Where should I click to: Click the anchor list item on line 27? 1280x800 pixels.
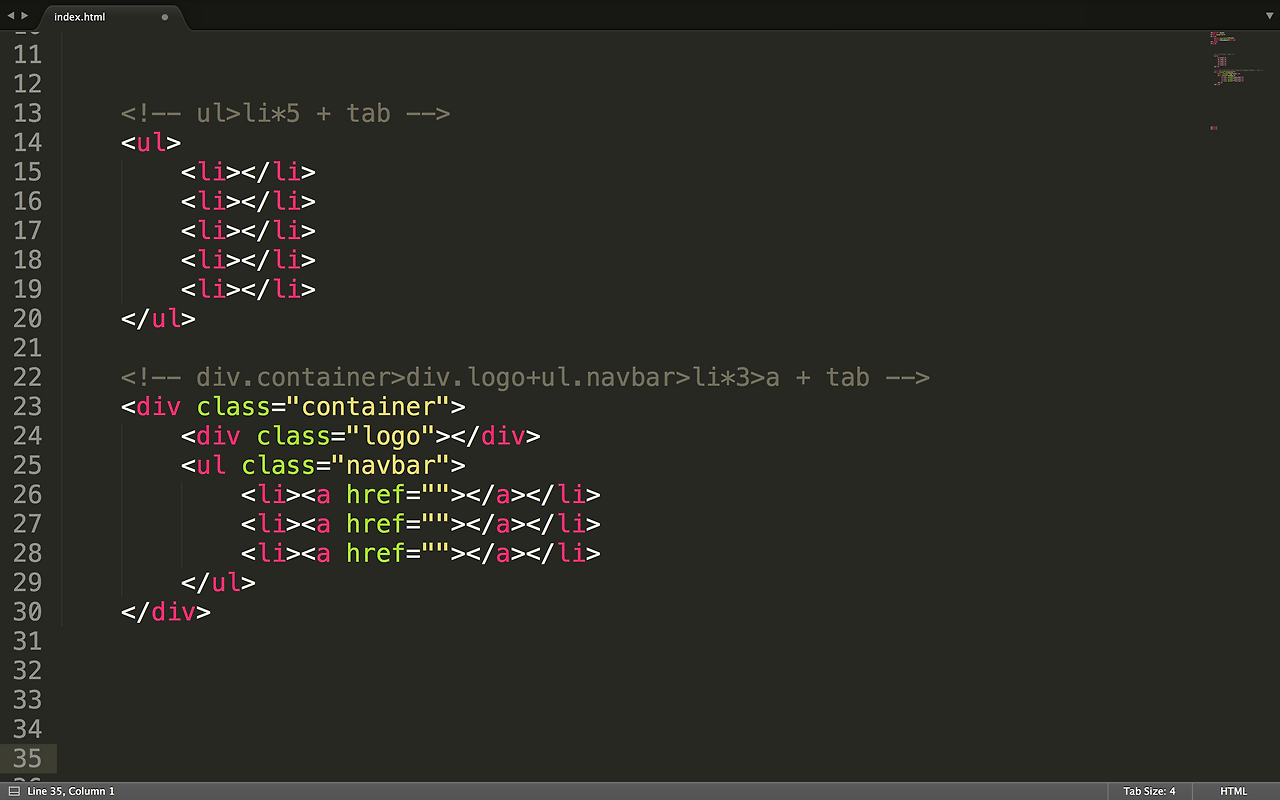(x=421, y=524)
